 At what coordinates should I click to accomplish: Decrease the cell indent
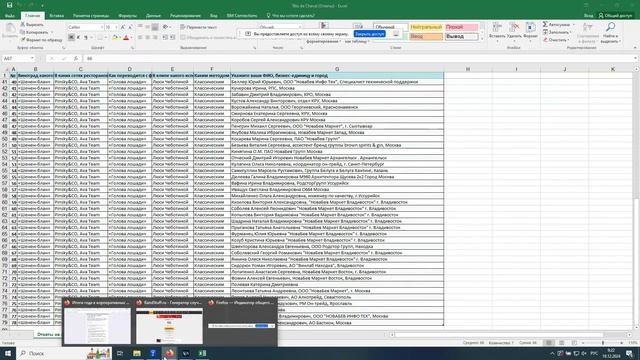pos(165,38)
